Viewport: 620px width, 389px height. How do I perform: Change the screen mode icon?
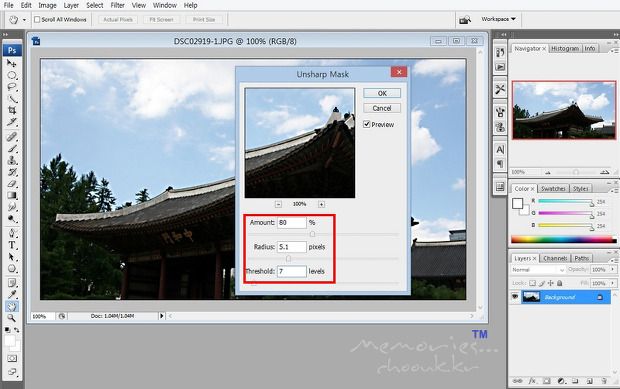click(x=12, y=372)
